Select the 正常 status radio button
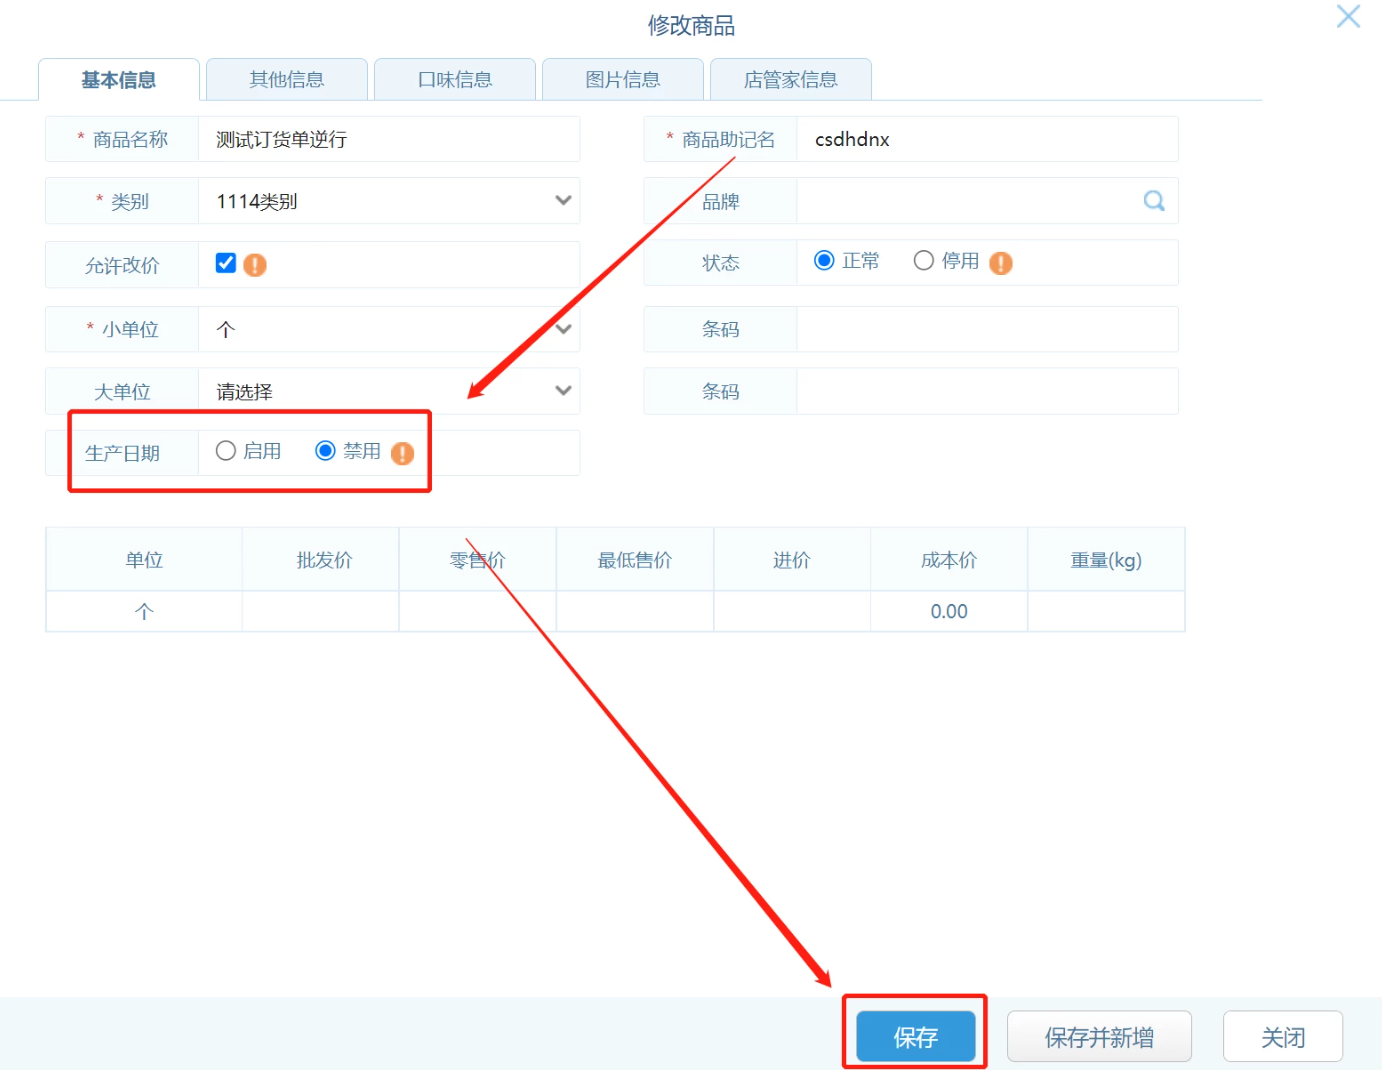Screen dimensions: 1382x1070 coord(824,261)
